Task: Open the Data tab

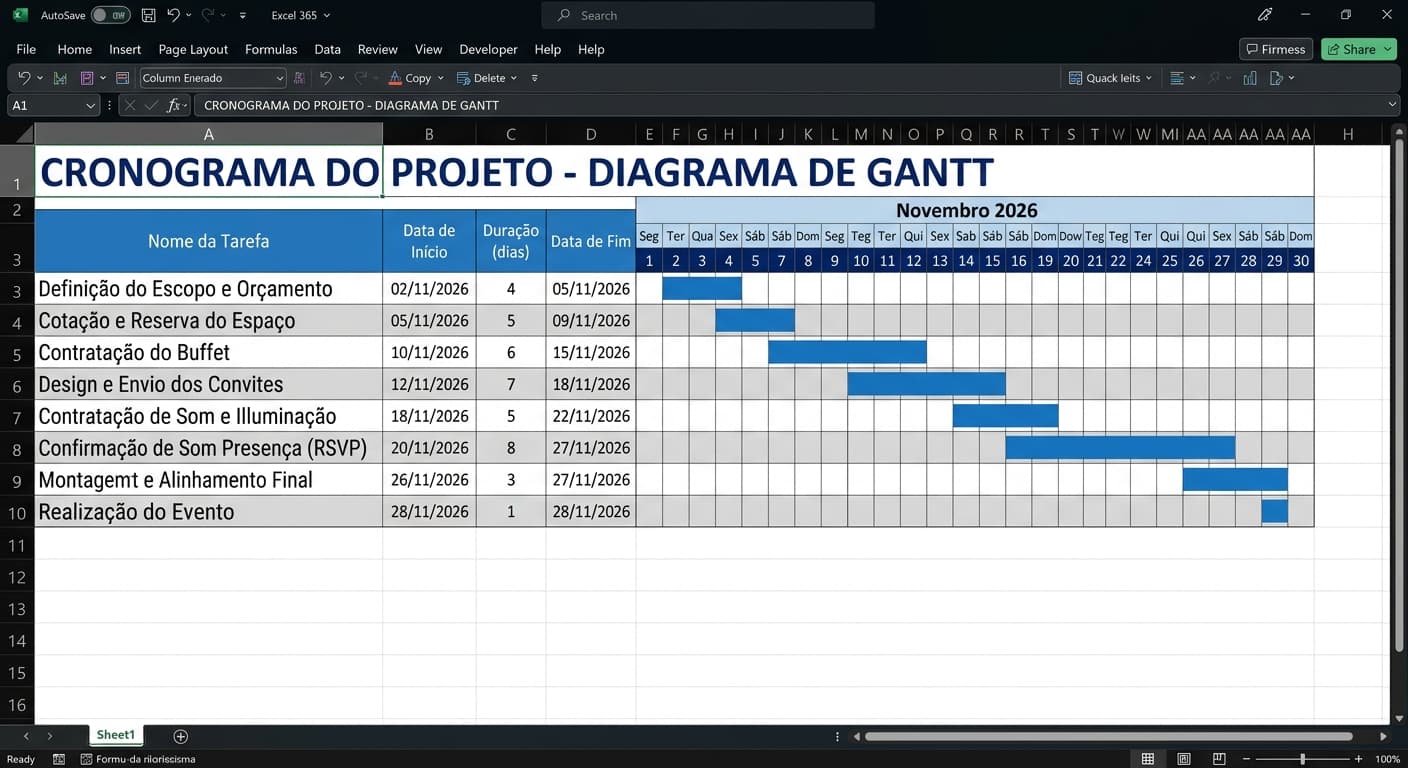Action: coord(327,49)
